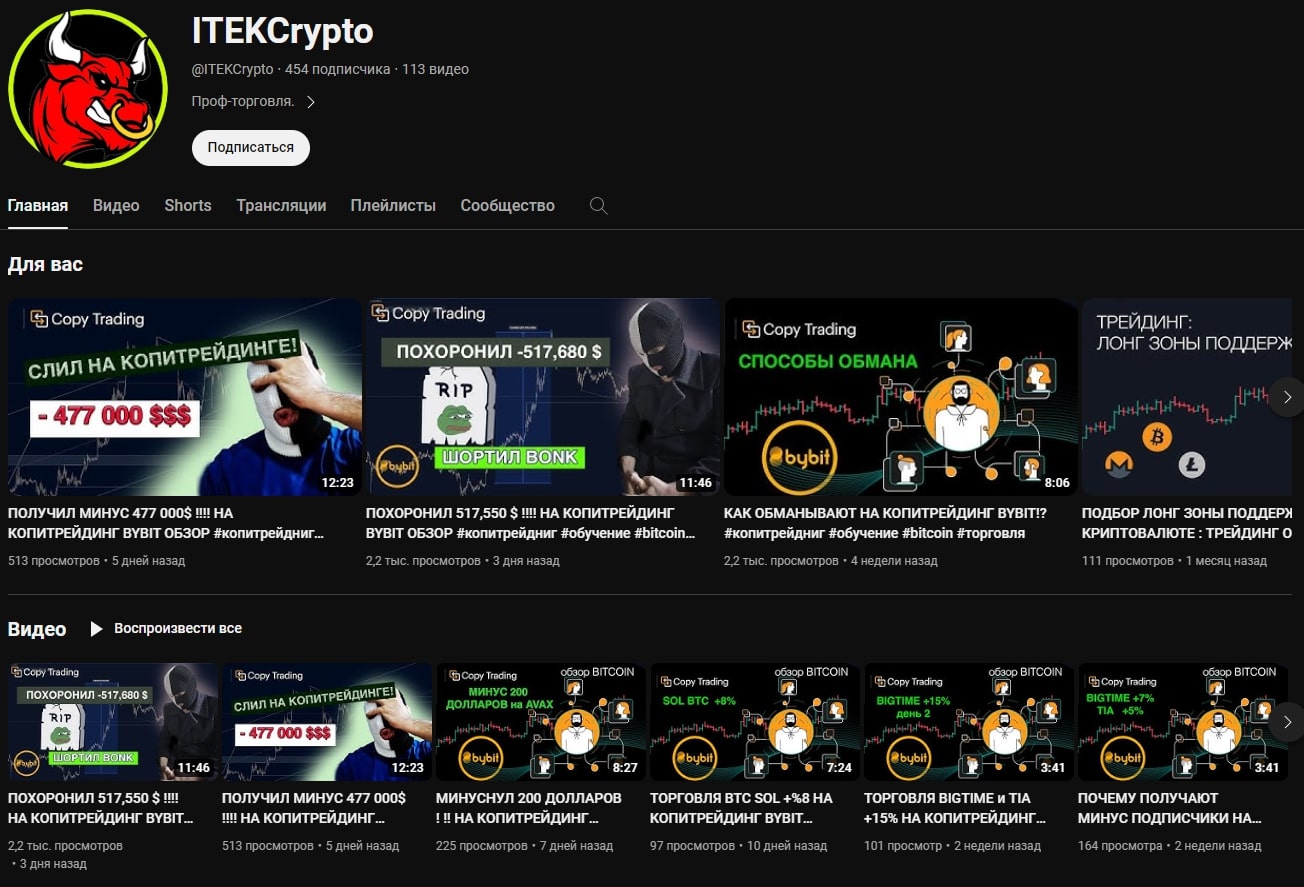Switch to the Видео tab
Image resolution: width=1304 pixels, height=887 pixels.
point(116,205)
